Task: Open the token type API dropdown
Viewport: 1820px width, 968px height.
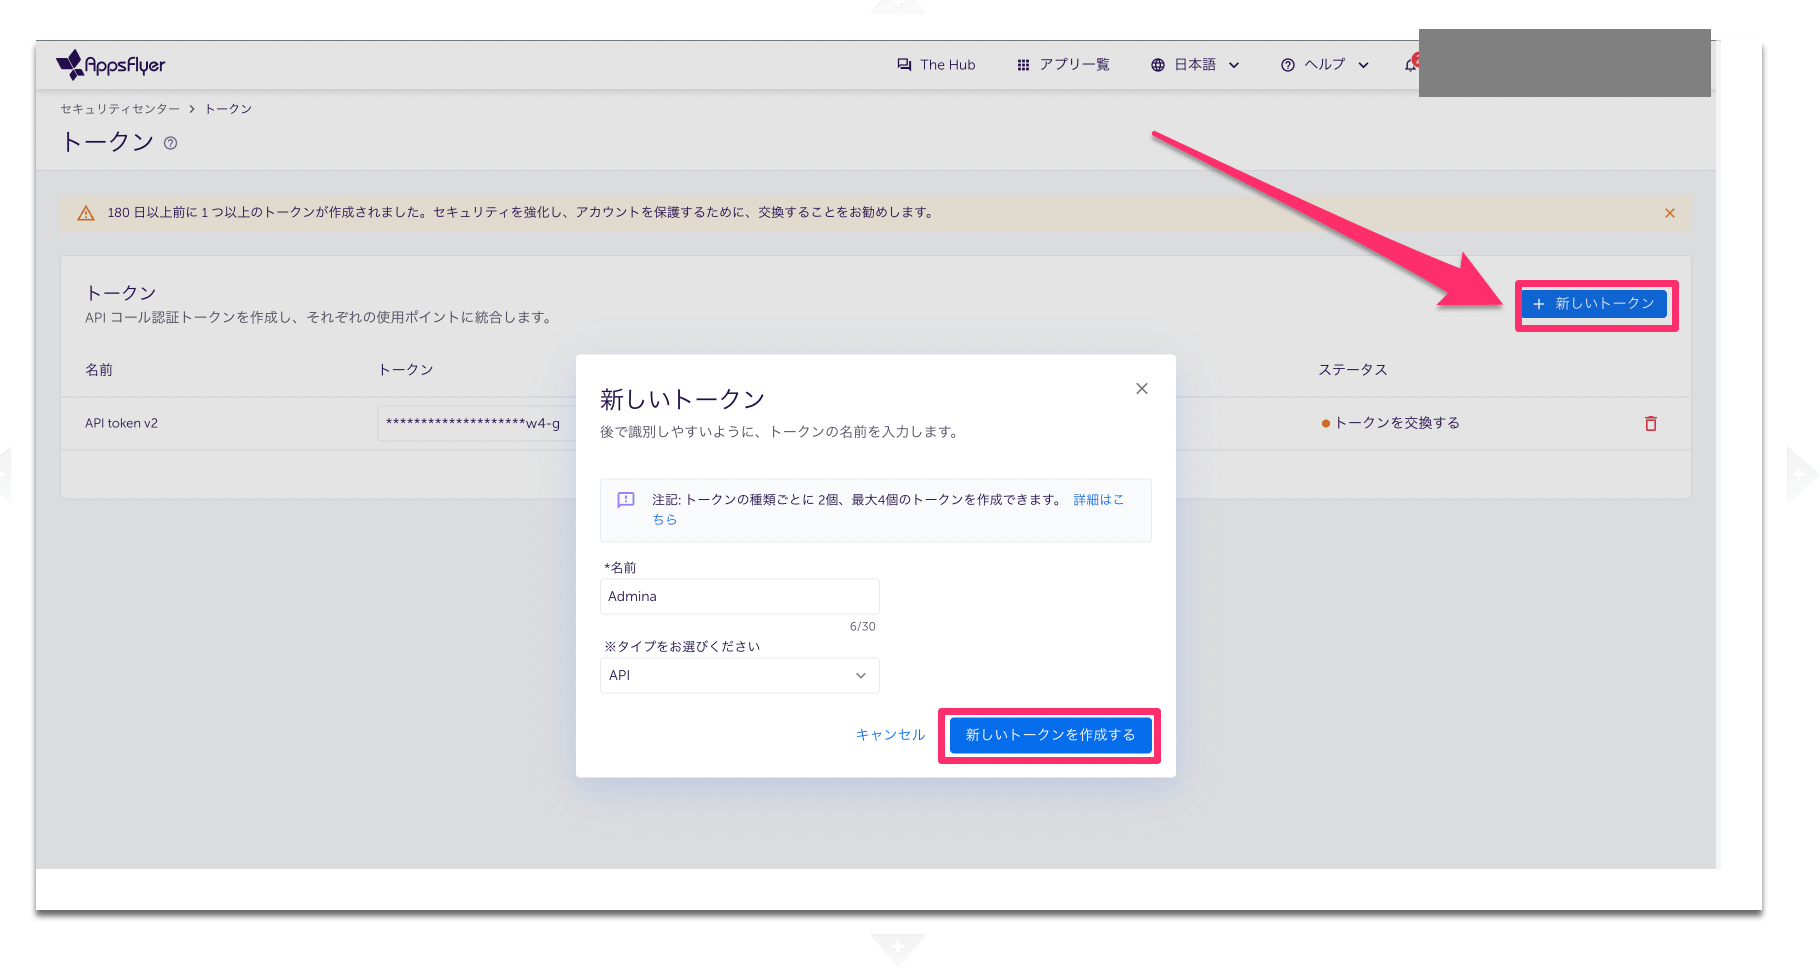Action: click(740, 676)
